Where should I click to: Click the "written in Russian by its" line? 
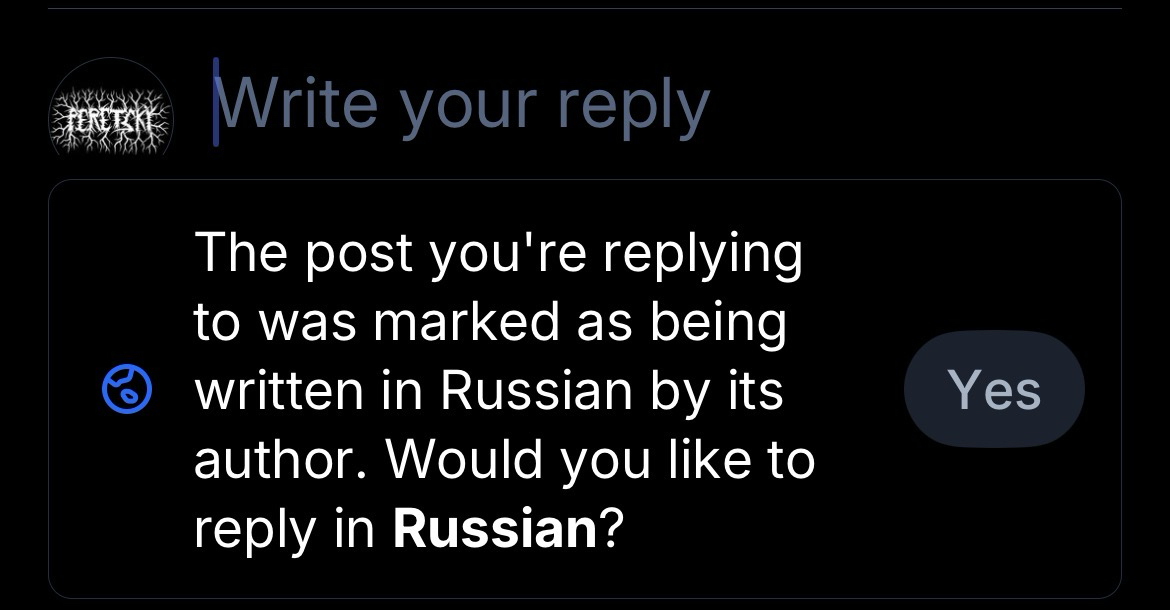tap(488, 390)
